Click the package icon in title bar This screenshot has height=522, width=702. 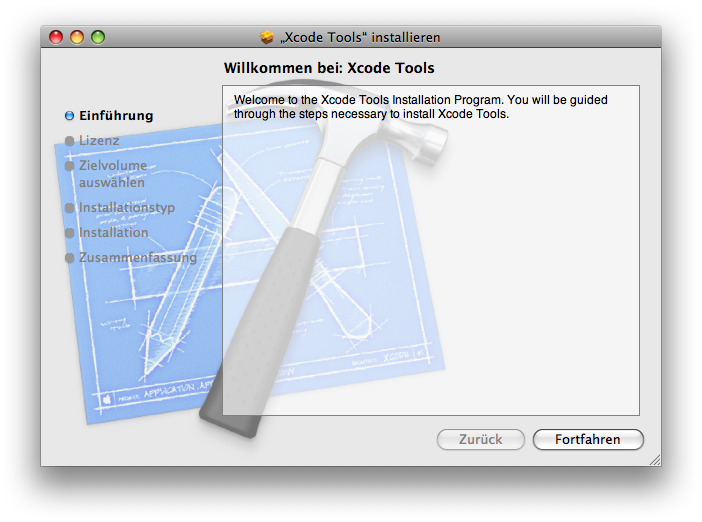266,37
